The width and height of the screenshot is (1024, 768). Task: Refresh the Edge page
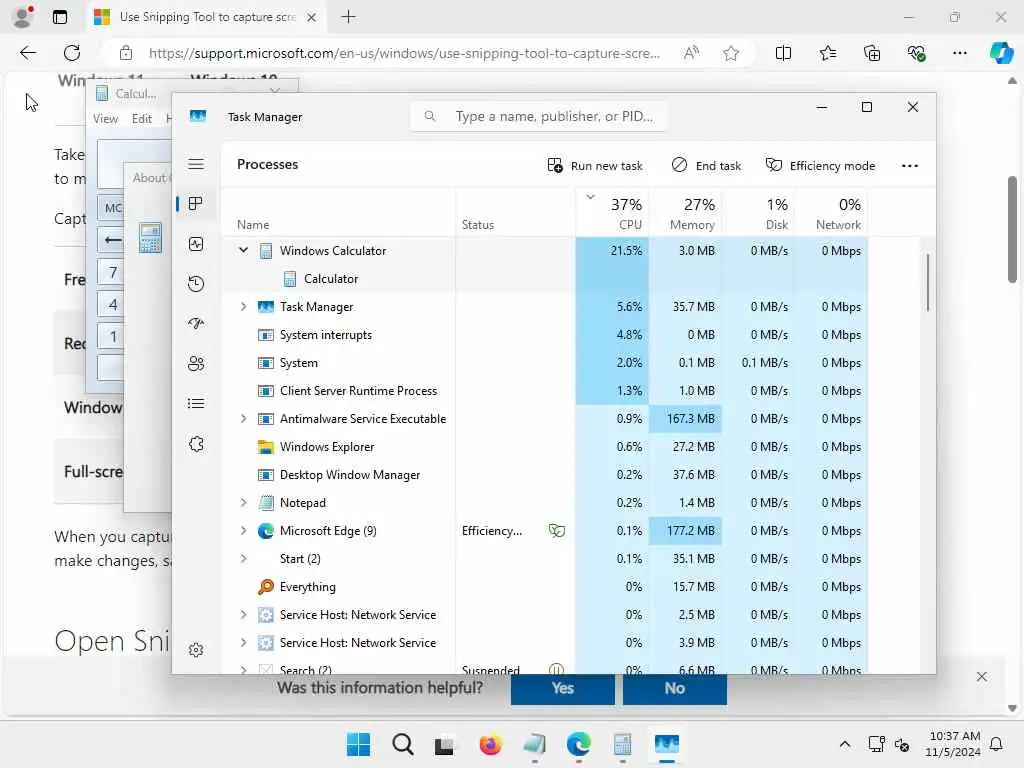pos(72,53)
